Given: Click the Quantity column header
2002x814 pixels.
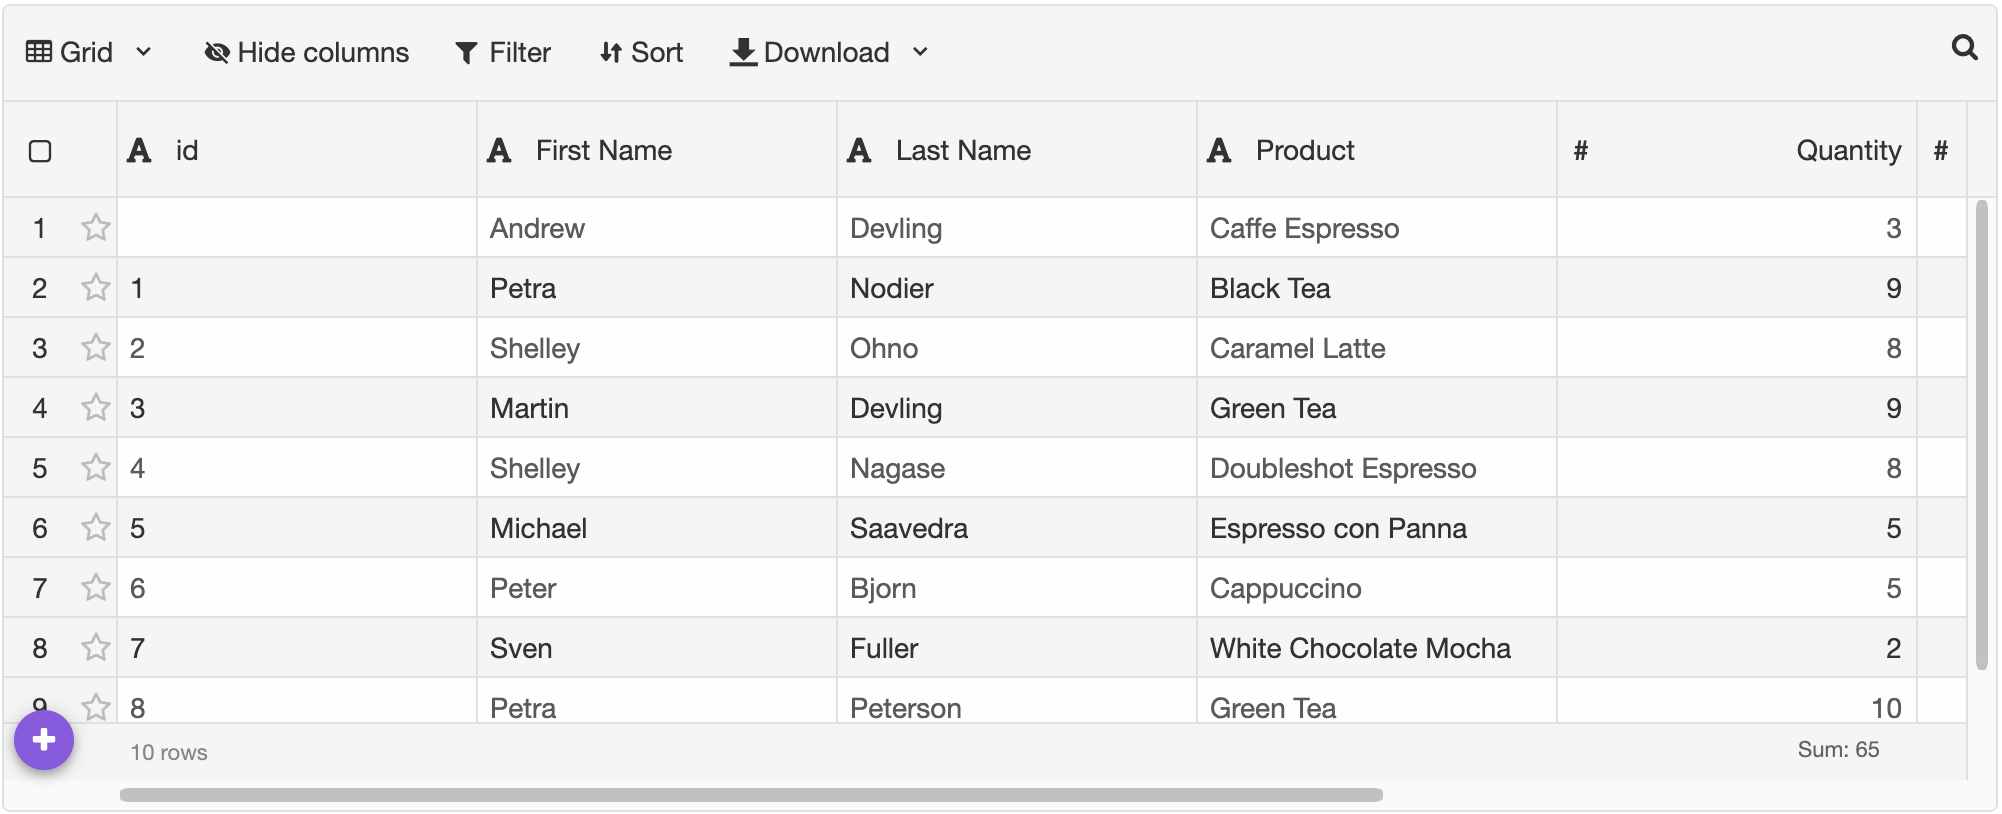Looking at the screenshot, I should click(x=1737, y=150).
